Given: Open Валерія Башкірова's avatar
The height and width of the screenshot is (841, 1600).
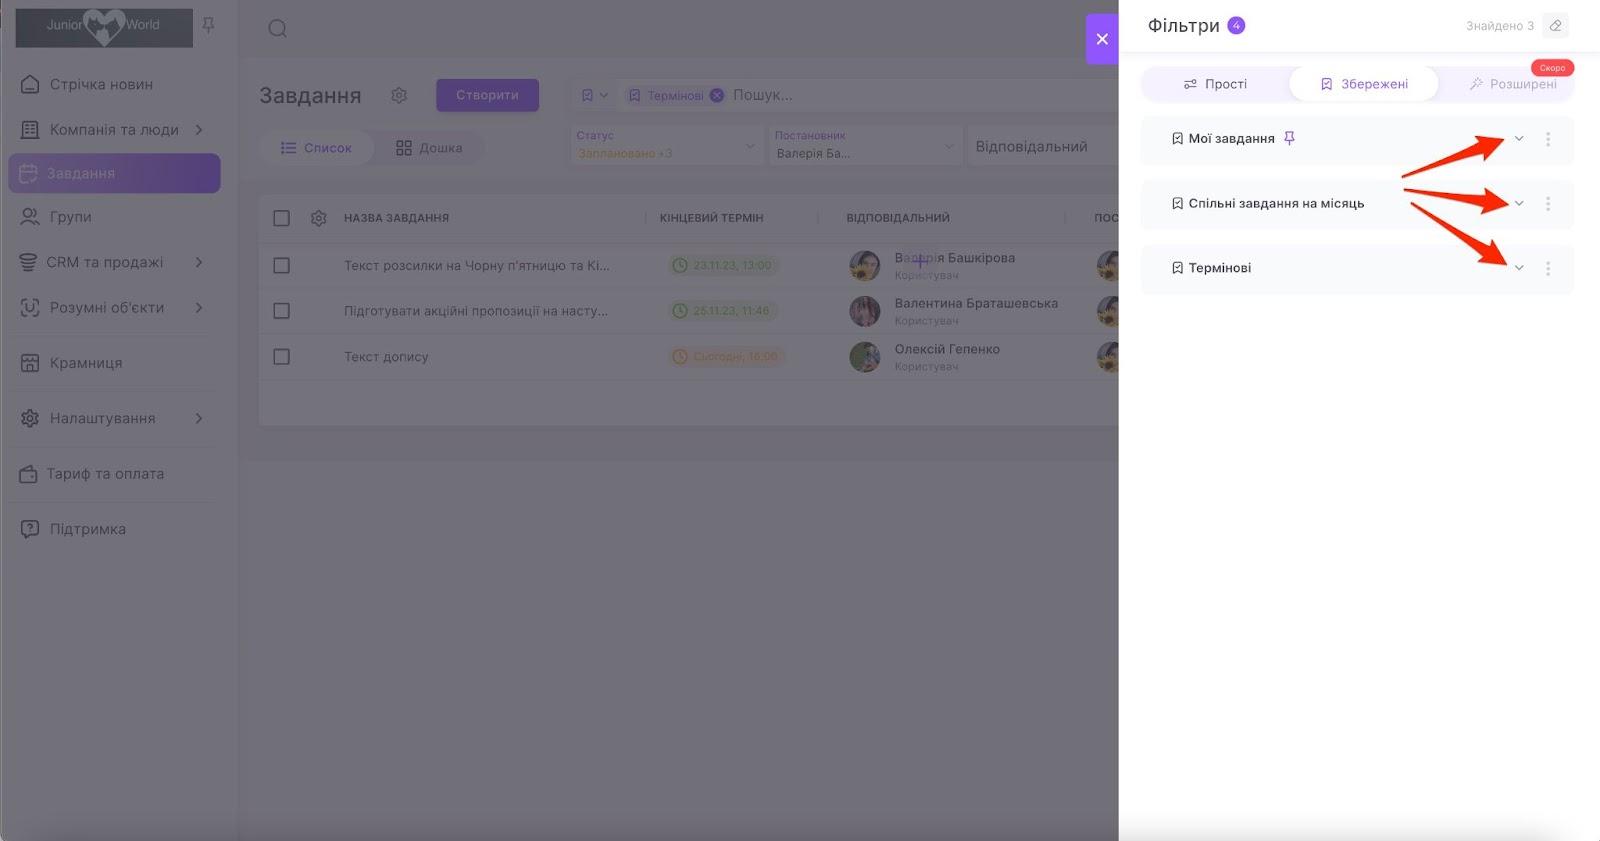Looking at the screenshot, I should pyautogui.click(x=865, y=266).
